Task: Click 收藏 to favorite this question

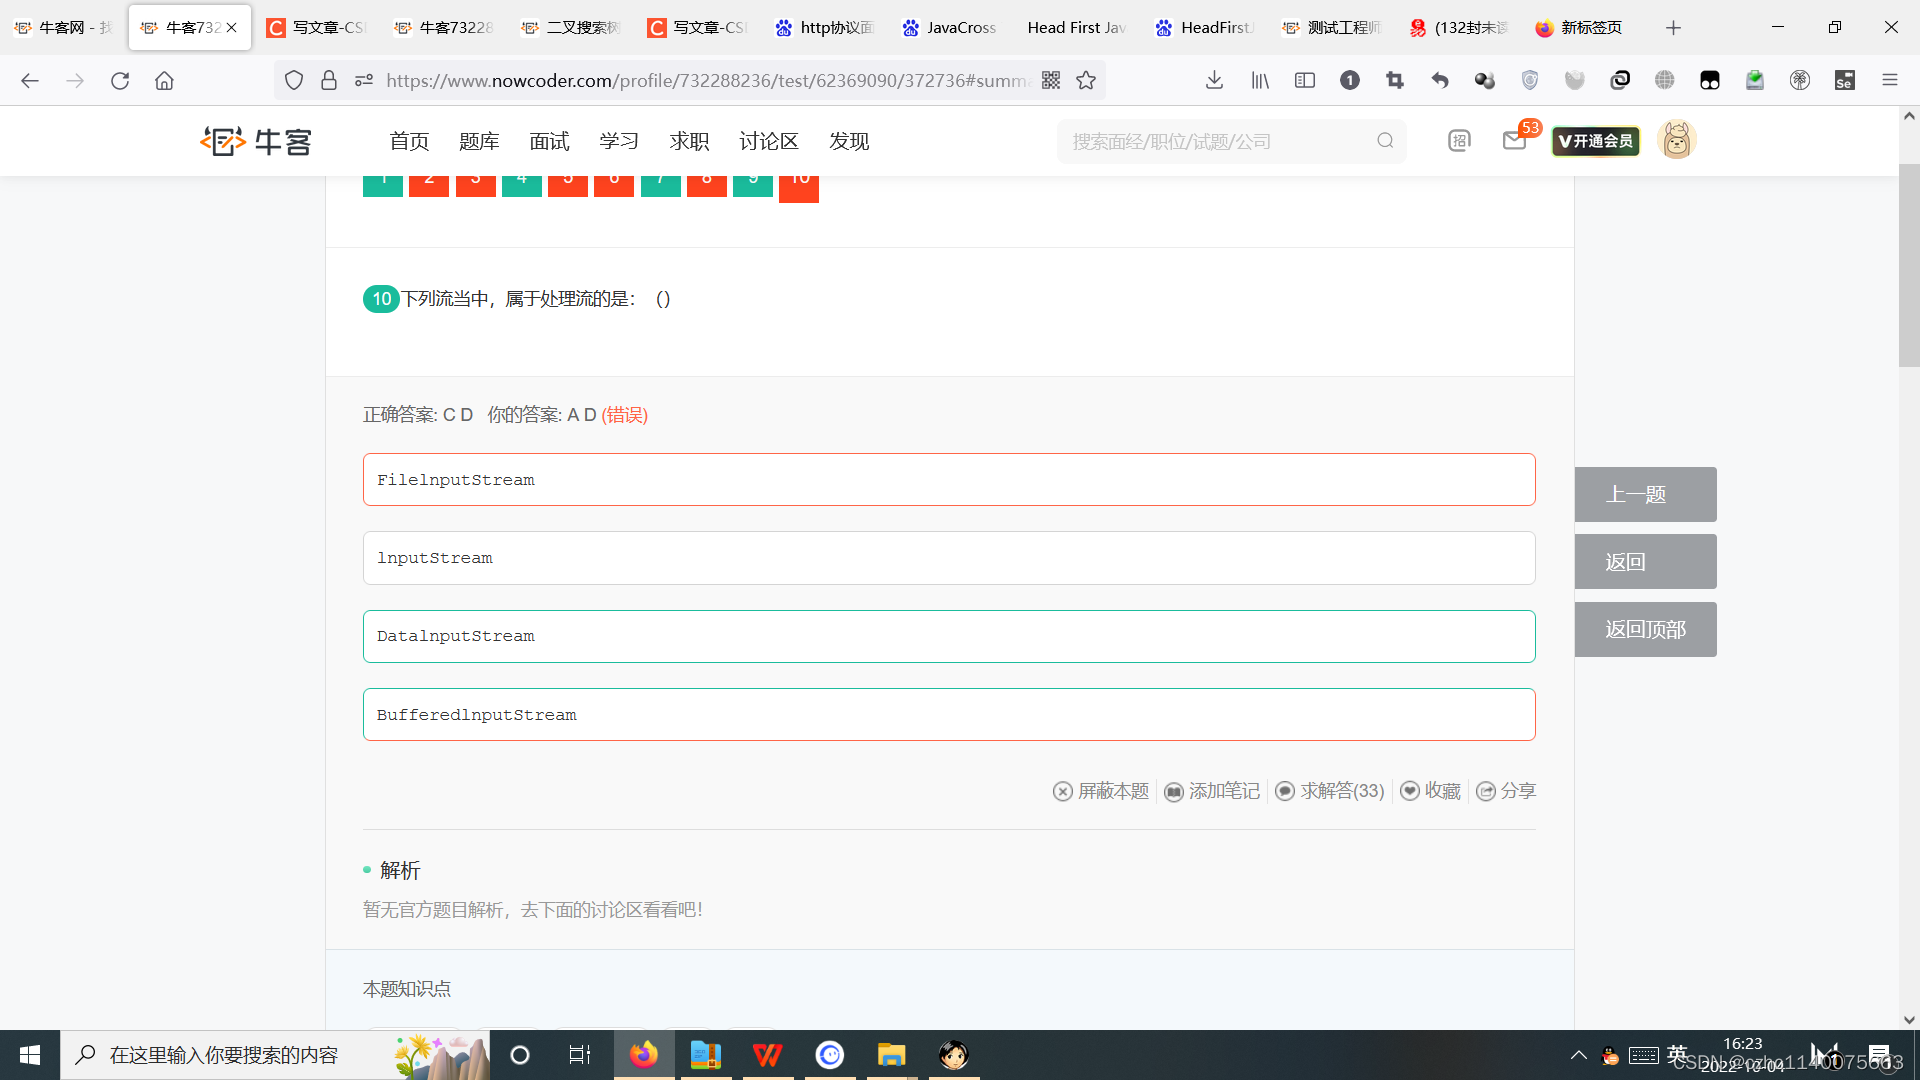Action: [x=1430, y=791]
